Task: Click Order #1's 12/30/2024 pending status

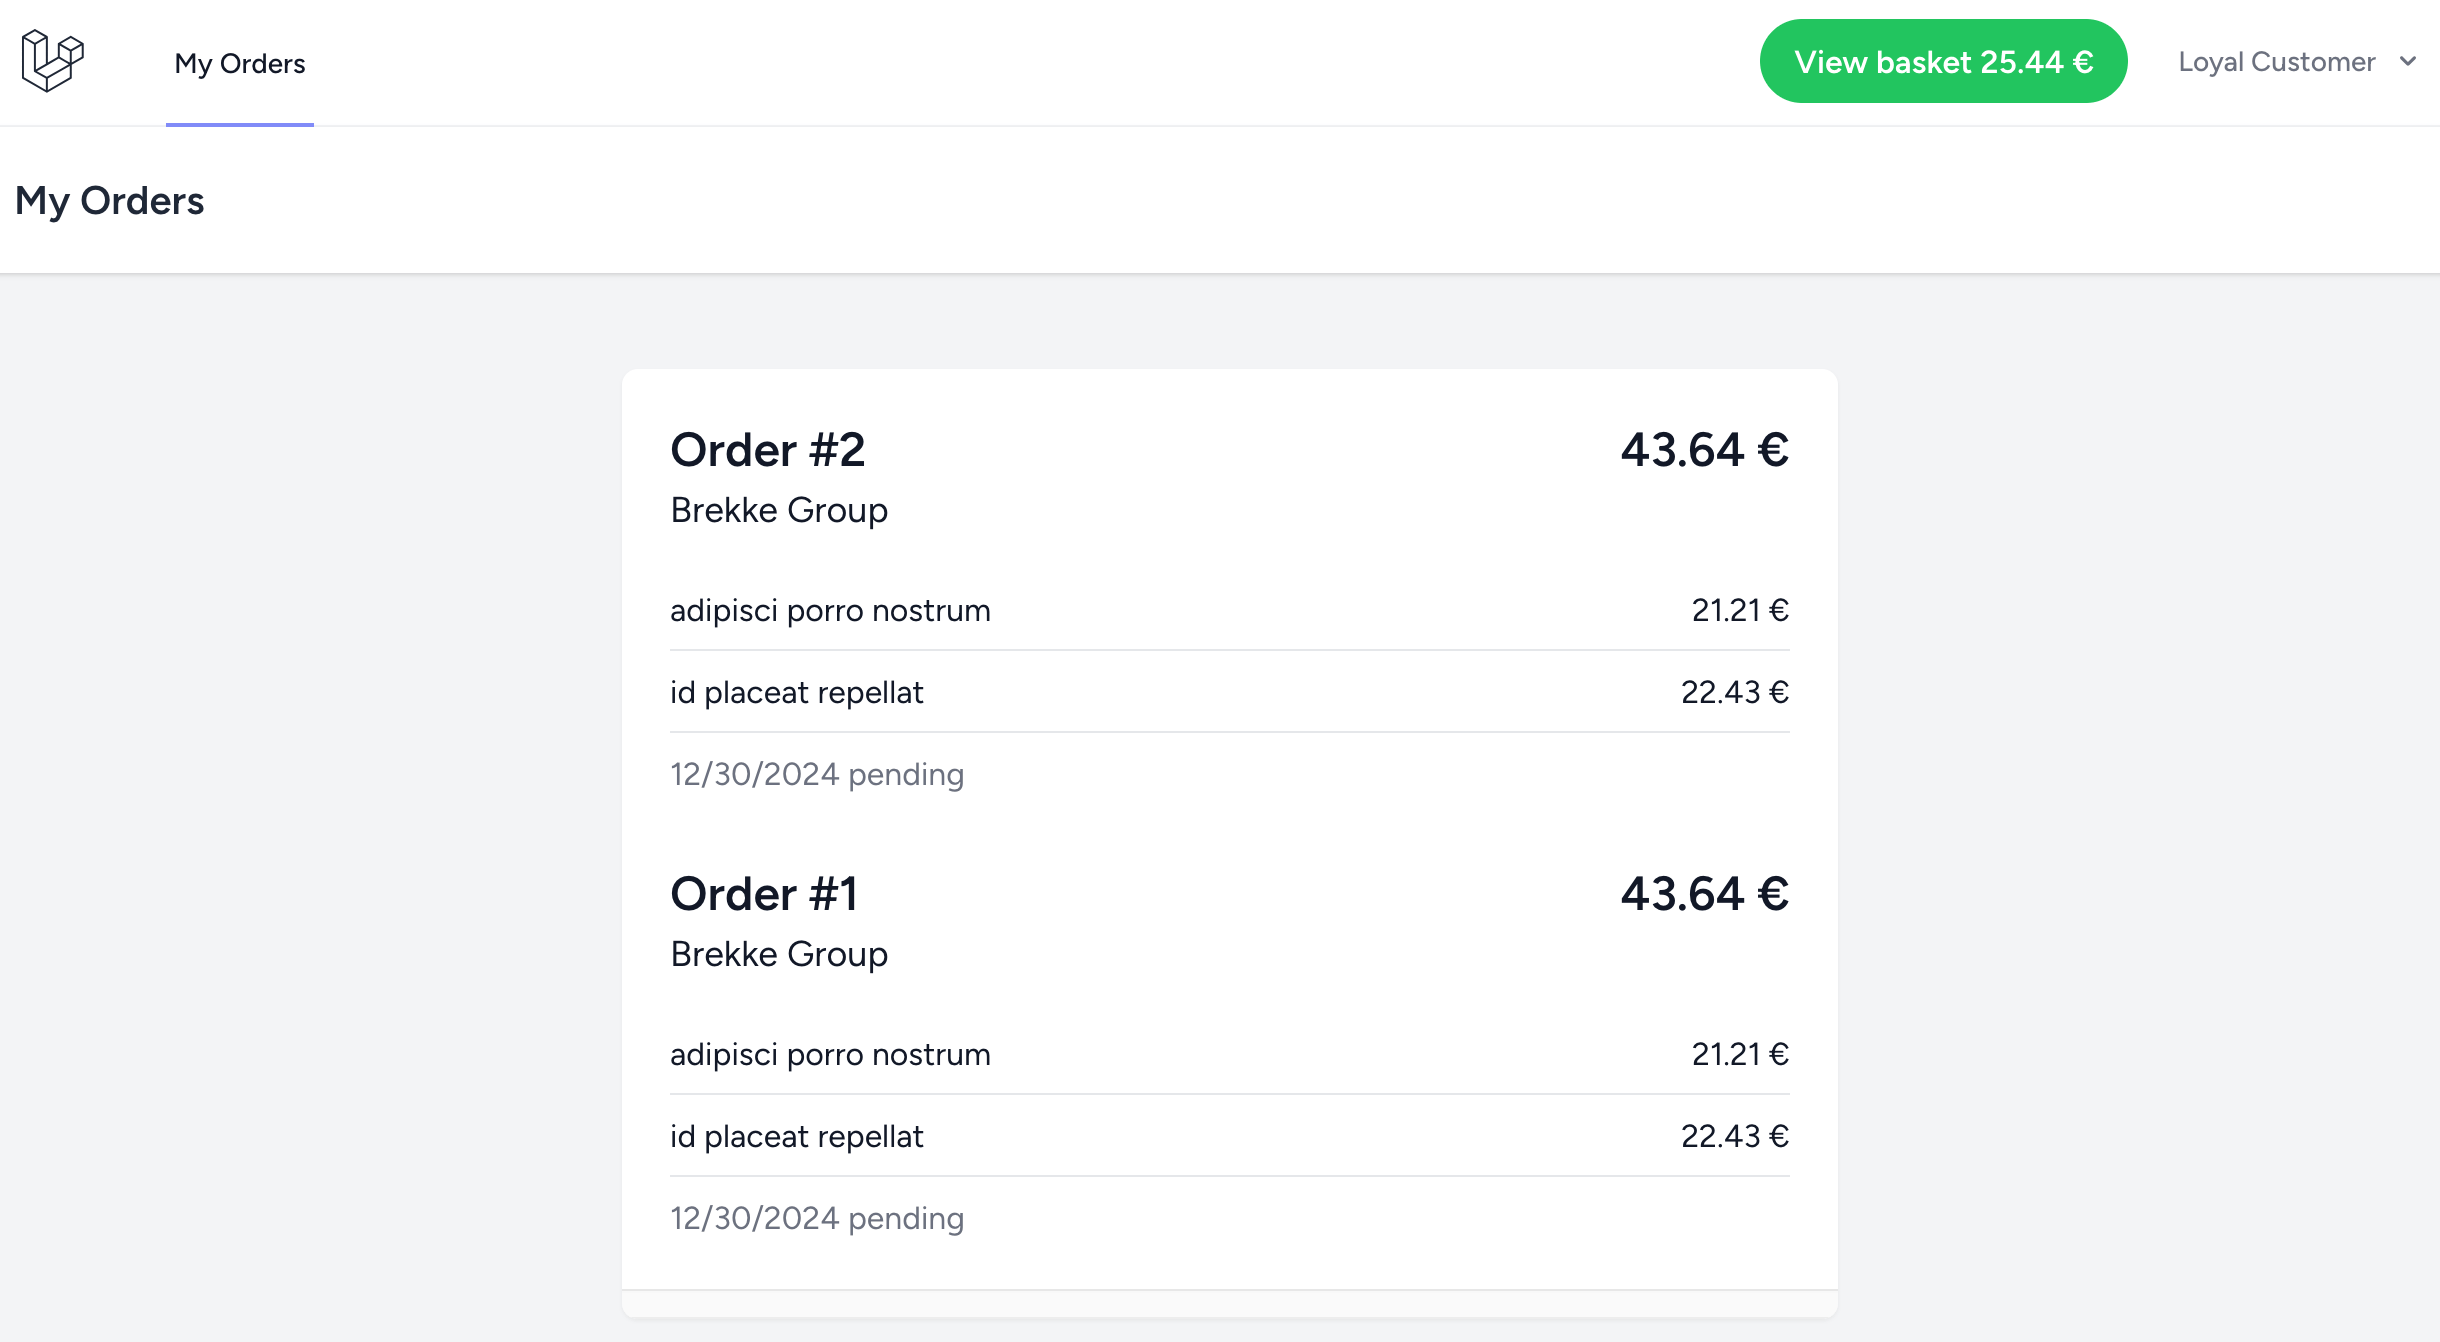Action: (817, 1218)
